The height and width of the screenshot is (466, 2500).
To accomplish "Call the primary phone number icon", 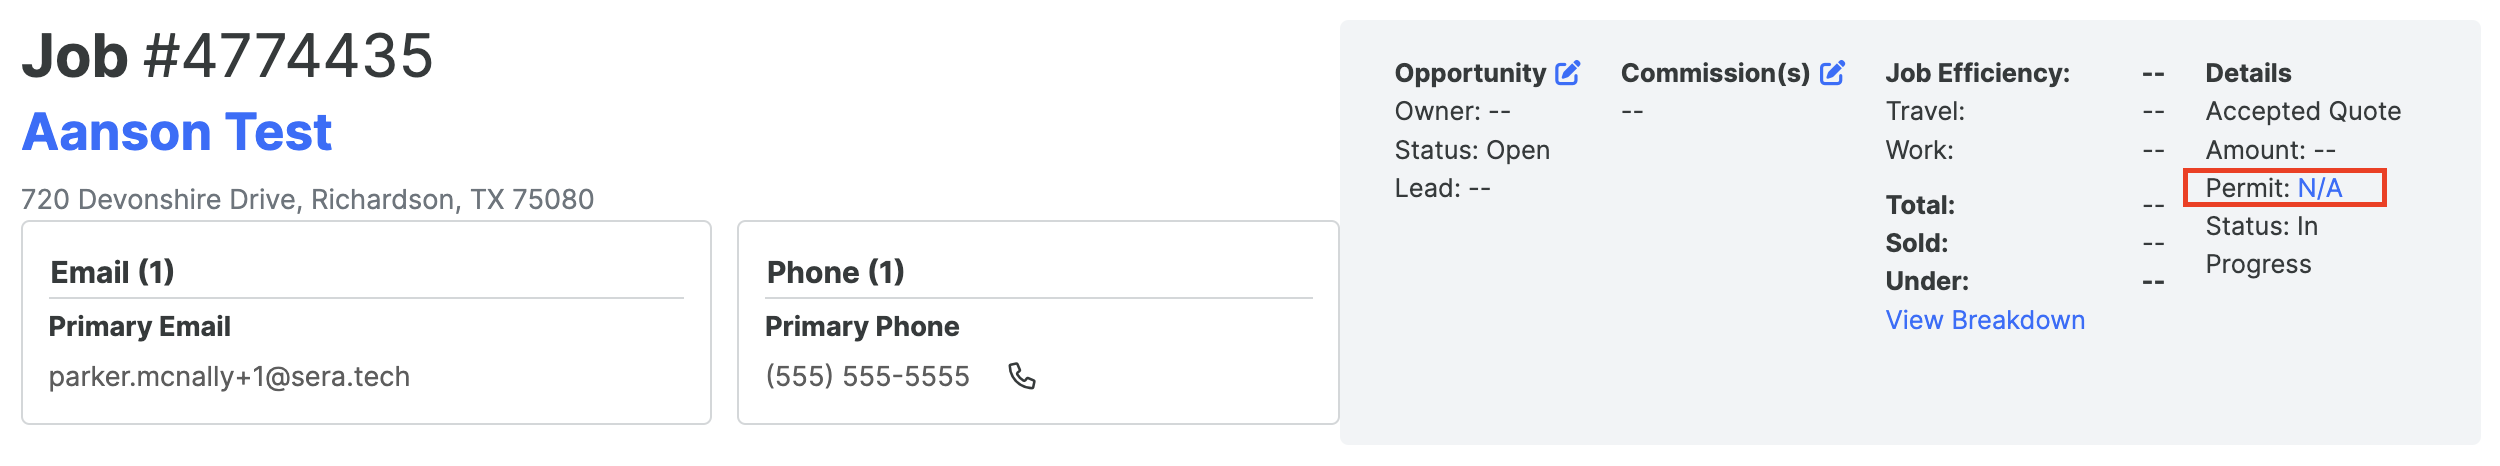I will [1022, 376].
